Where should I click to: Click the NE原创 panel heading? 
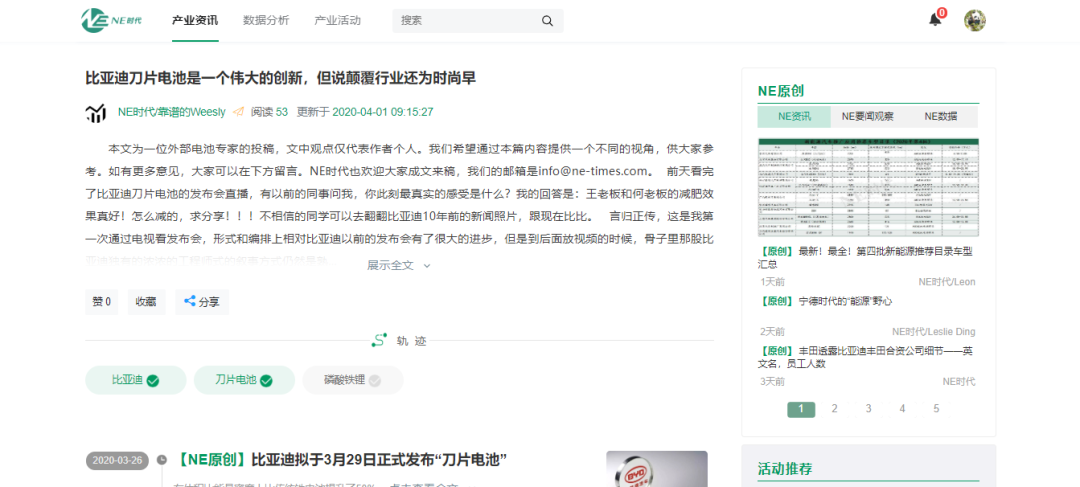click(x=781, y=91)
